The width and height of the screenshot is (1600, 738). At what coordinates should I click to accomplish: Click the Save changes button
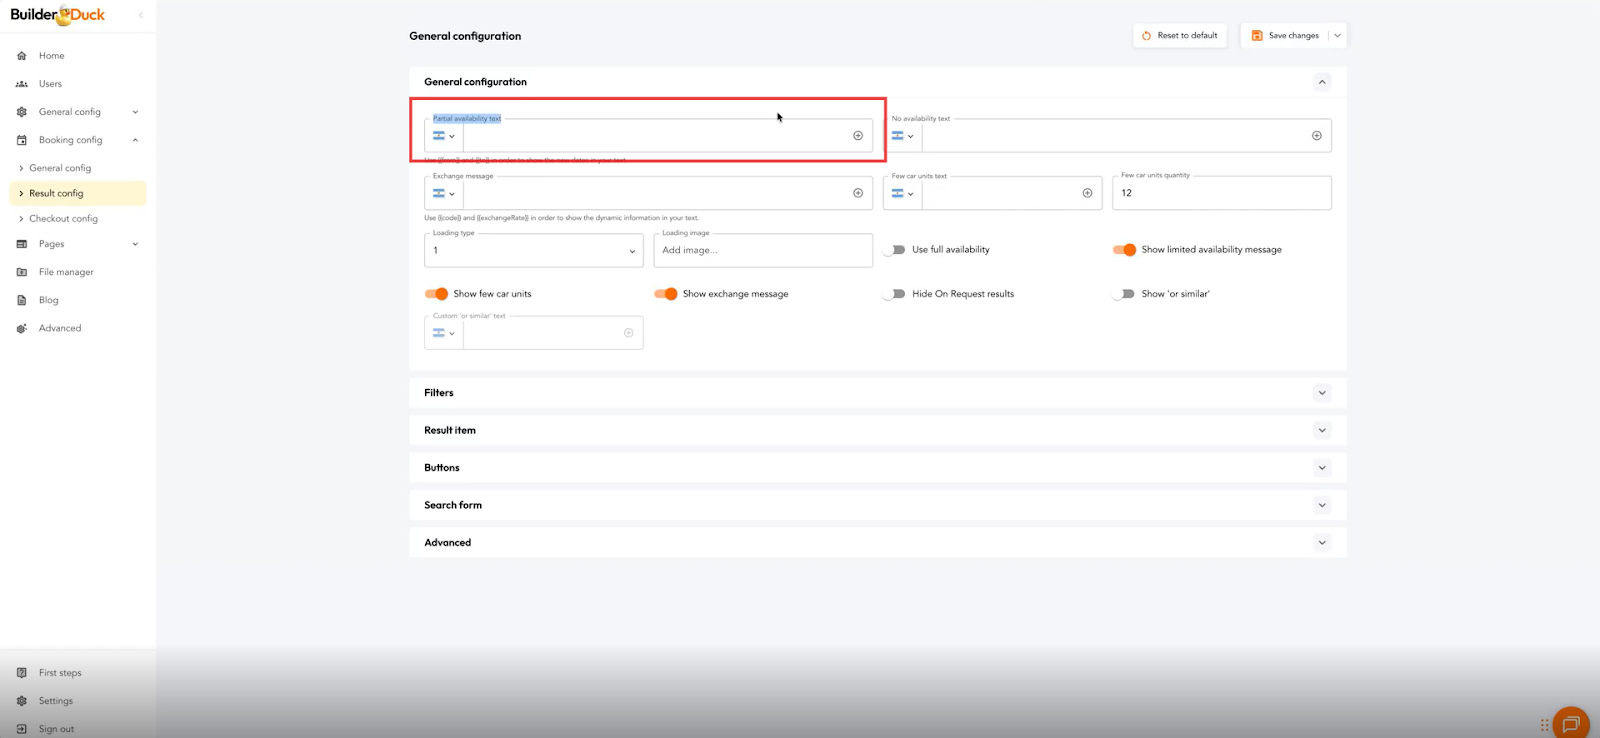pyautogui.click(x=1285, y=36)
